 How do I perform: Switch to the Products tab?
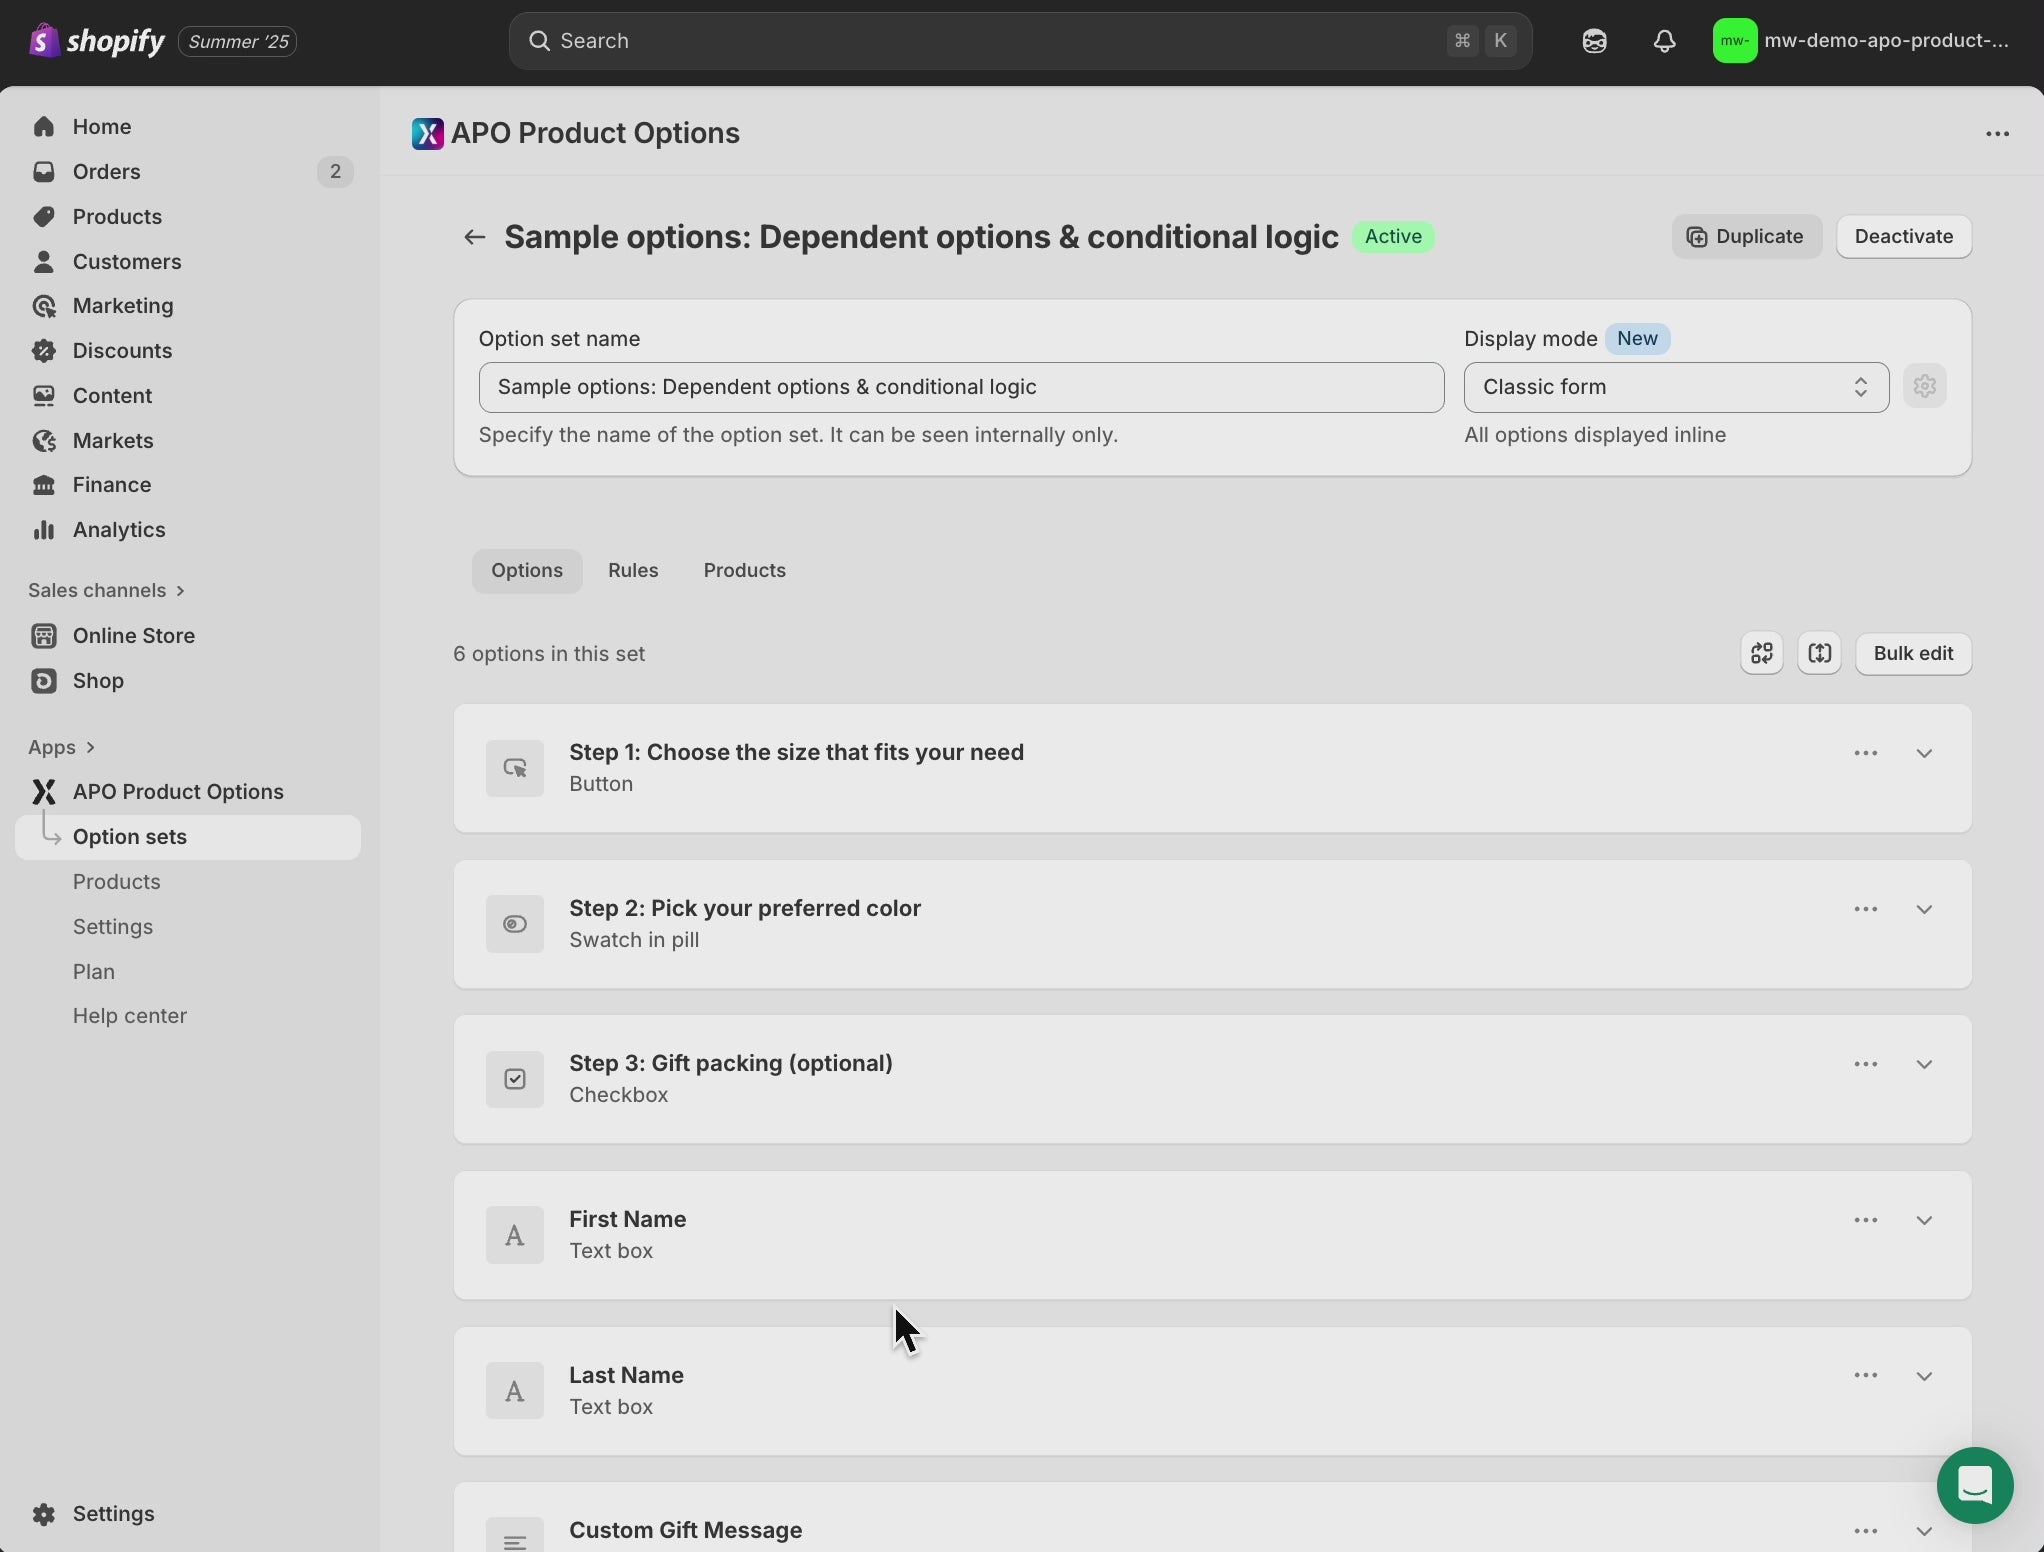pos(744,571)
